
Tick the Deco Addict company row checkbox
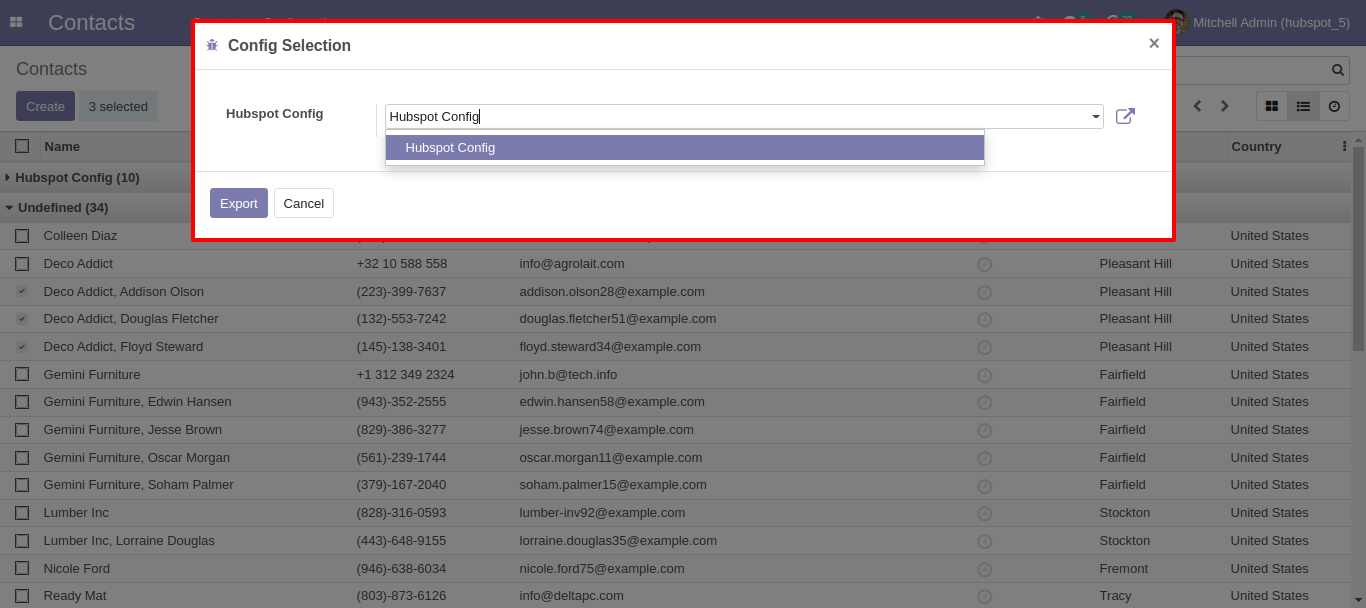click(x=22, y=264)
